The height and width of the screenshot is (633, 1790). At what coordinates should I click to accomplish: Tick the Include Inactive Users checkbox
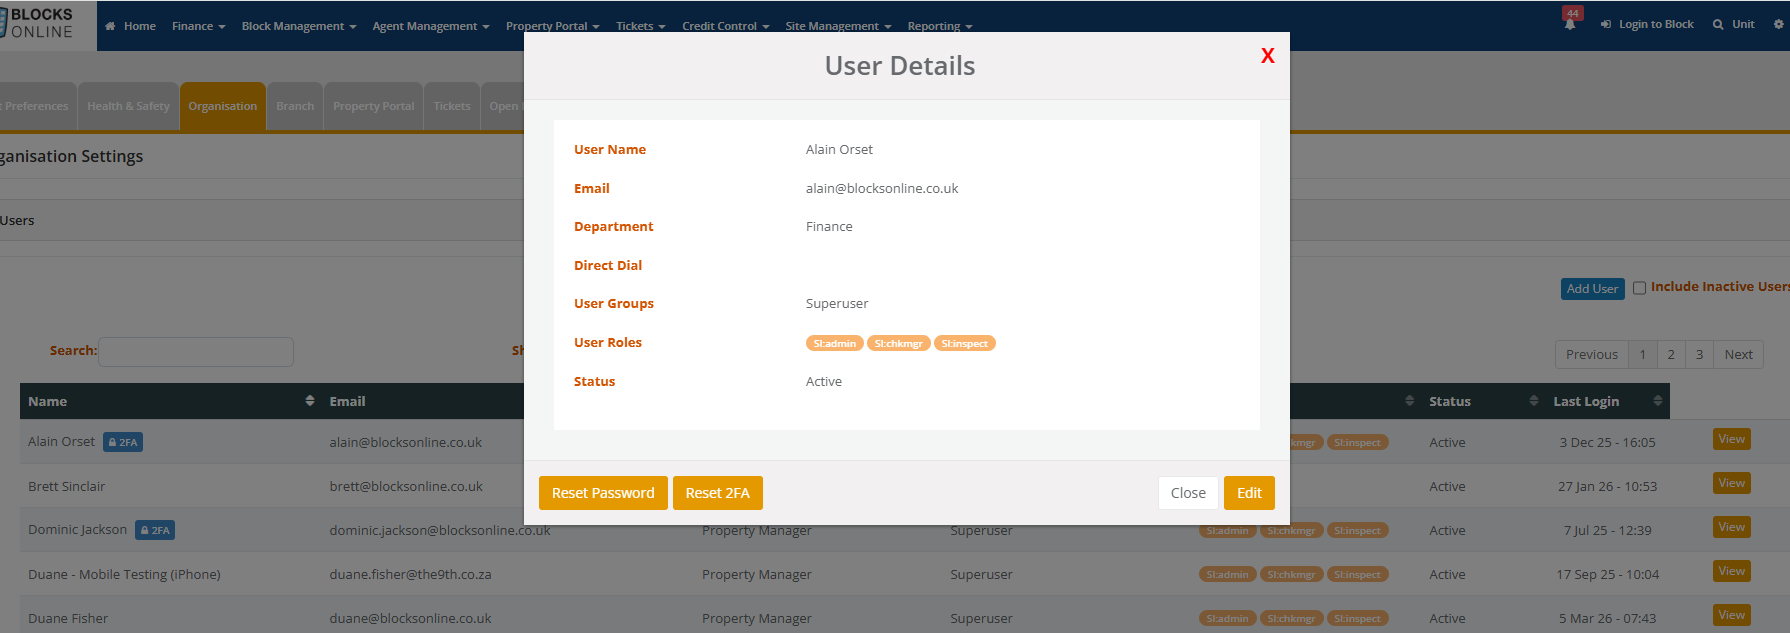(x=1639, y=288)
